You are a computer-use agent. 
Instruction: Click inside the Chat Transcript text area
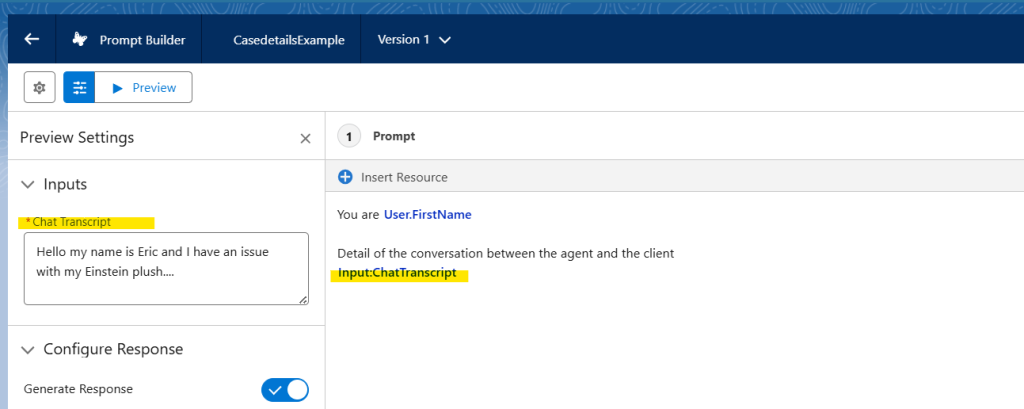166,269
